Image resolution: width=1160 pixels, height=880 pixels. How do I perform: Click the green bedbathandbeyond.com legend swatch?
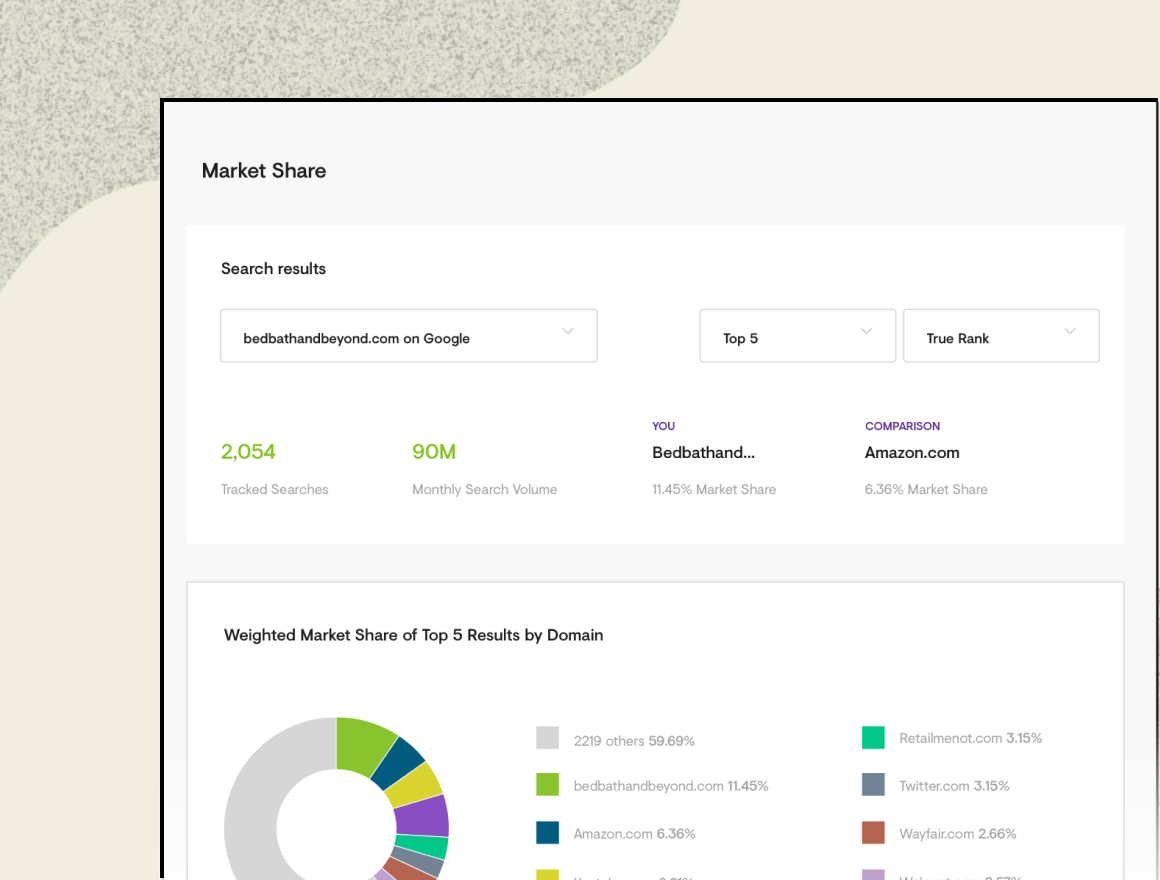pyautogui.click(x=547, y=785)
